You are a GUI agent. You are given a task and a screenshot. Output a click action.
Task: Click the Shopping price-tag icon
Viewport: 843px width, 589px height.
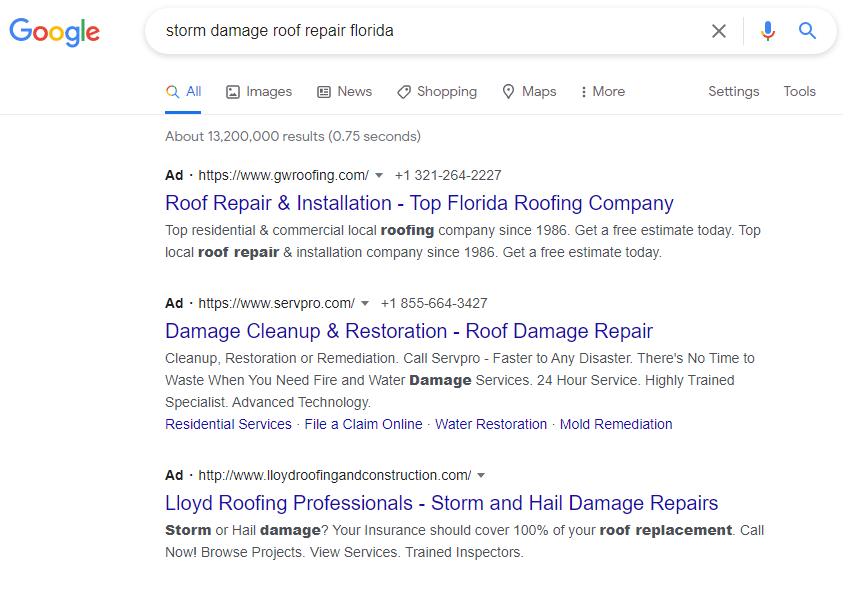pyautogui.click(x=403, y=91)
